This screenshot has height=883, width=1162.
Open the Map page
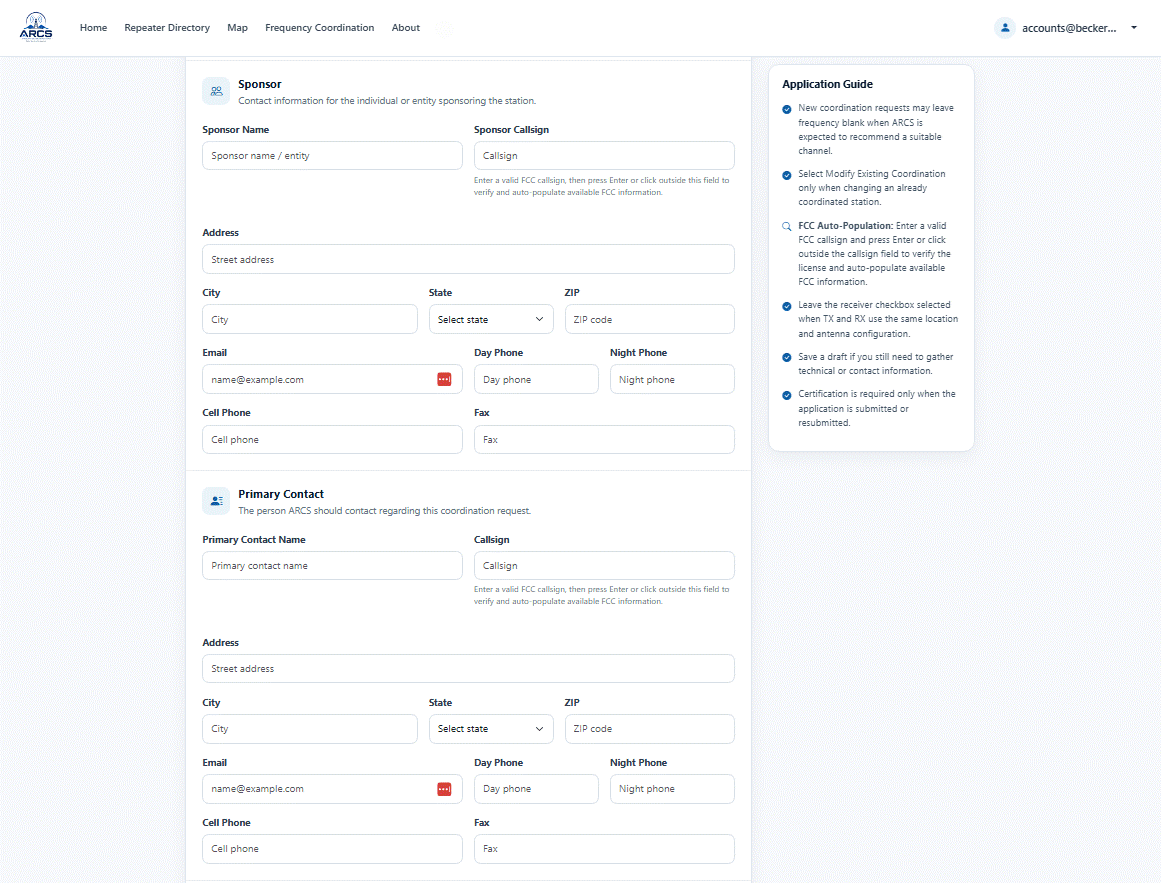(x=237, y=28)
